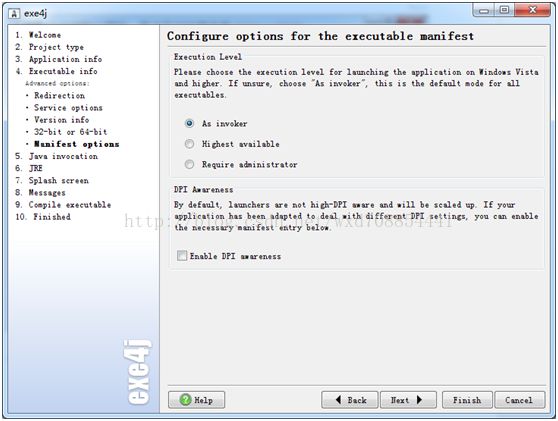Click the right arrow on the Next button
Viewport: 558px width, 421px height.
[419, 400]
